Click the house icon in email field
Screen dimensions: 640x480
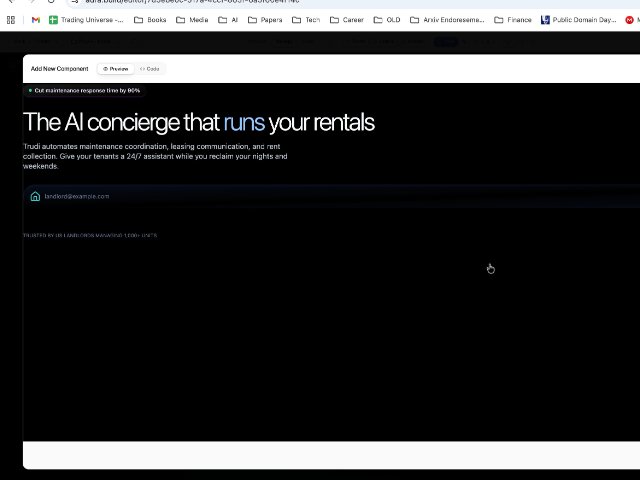[x=35, y=196]
